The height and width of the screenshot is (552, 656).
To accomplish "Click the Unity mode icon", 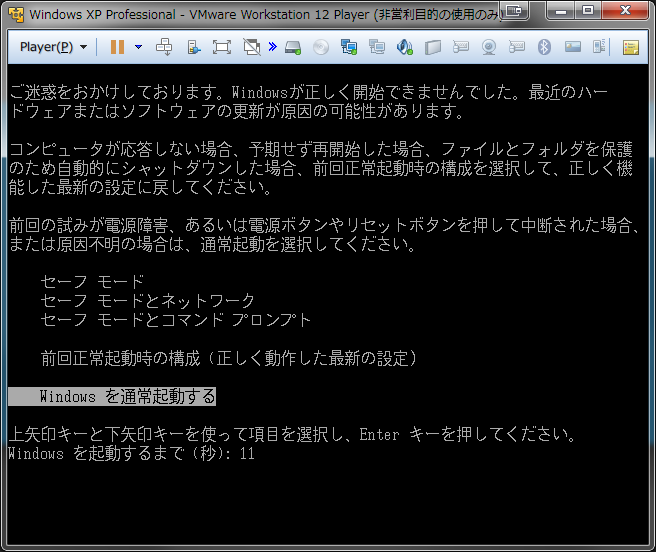I will pos(251,47).
